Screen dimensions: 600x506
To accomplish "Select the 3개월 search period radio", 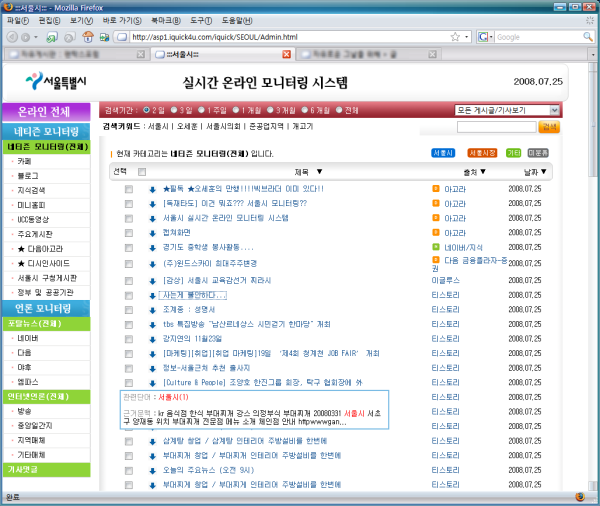I will pos(270,110).
